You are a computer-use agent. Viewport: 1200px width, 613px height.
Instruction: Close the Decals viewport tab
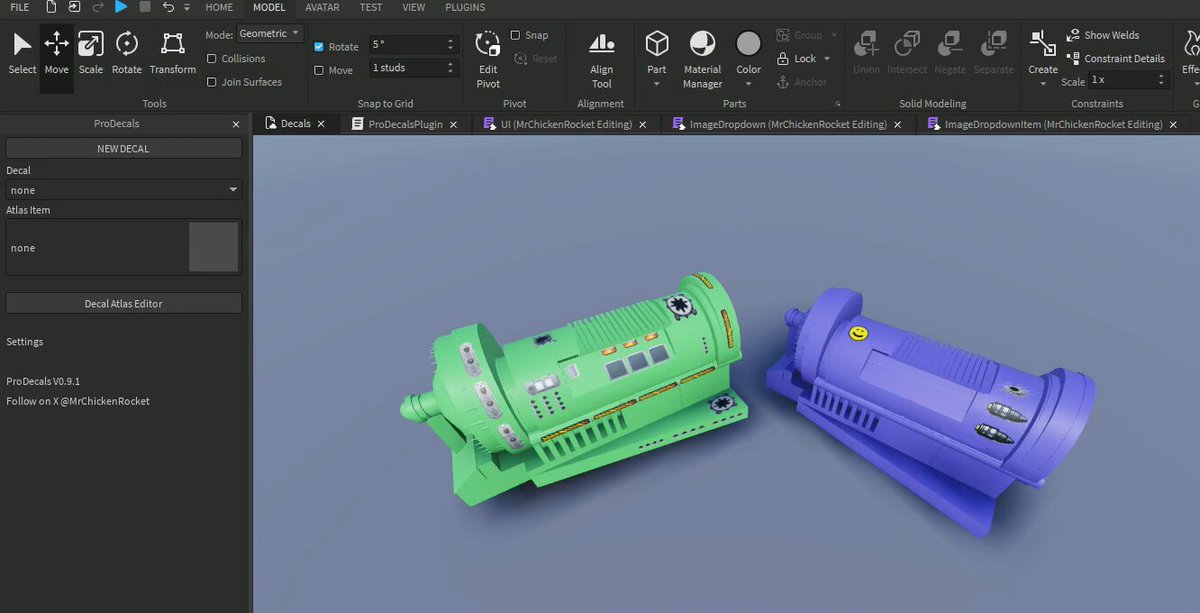[x=322, y=124]
